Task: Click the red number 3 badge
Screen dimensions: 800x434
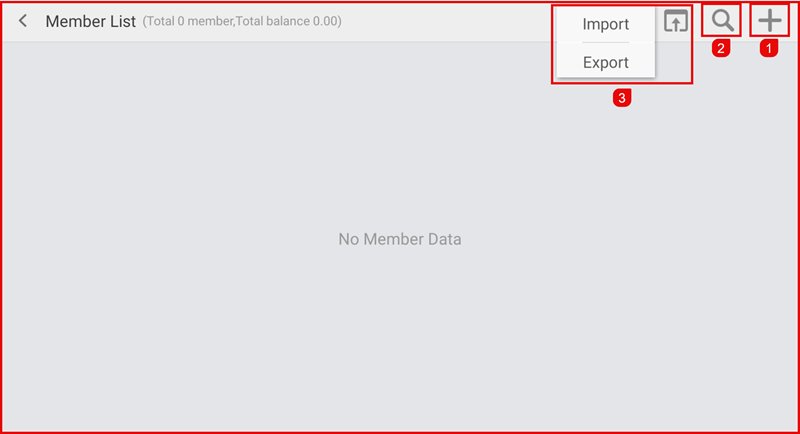Action: [x=622, y=98]
